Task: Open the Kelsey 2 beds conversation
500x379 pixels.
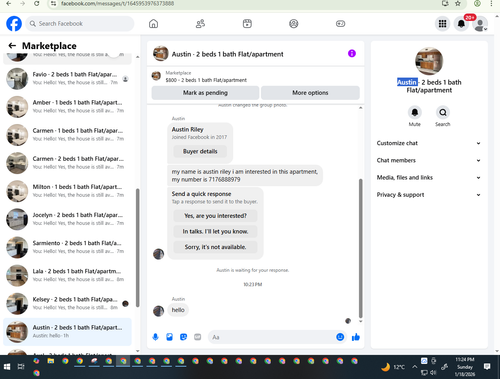Action: pos(67,303)
